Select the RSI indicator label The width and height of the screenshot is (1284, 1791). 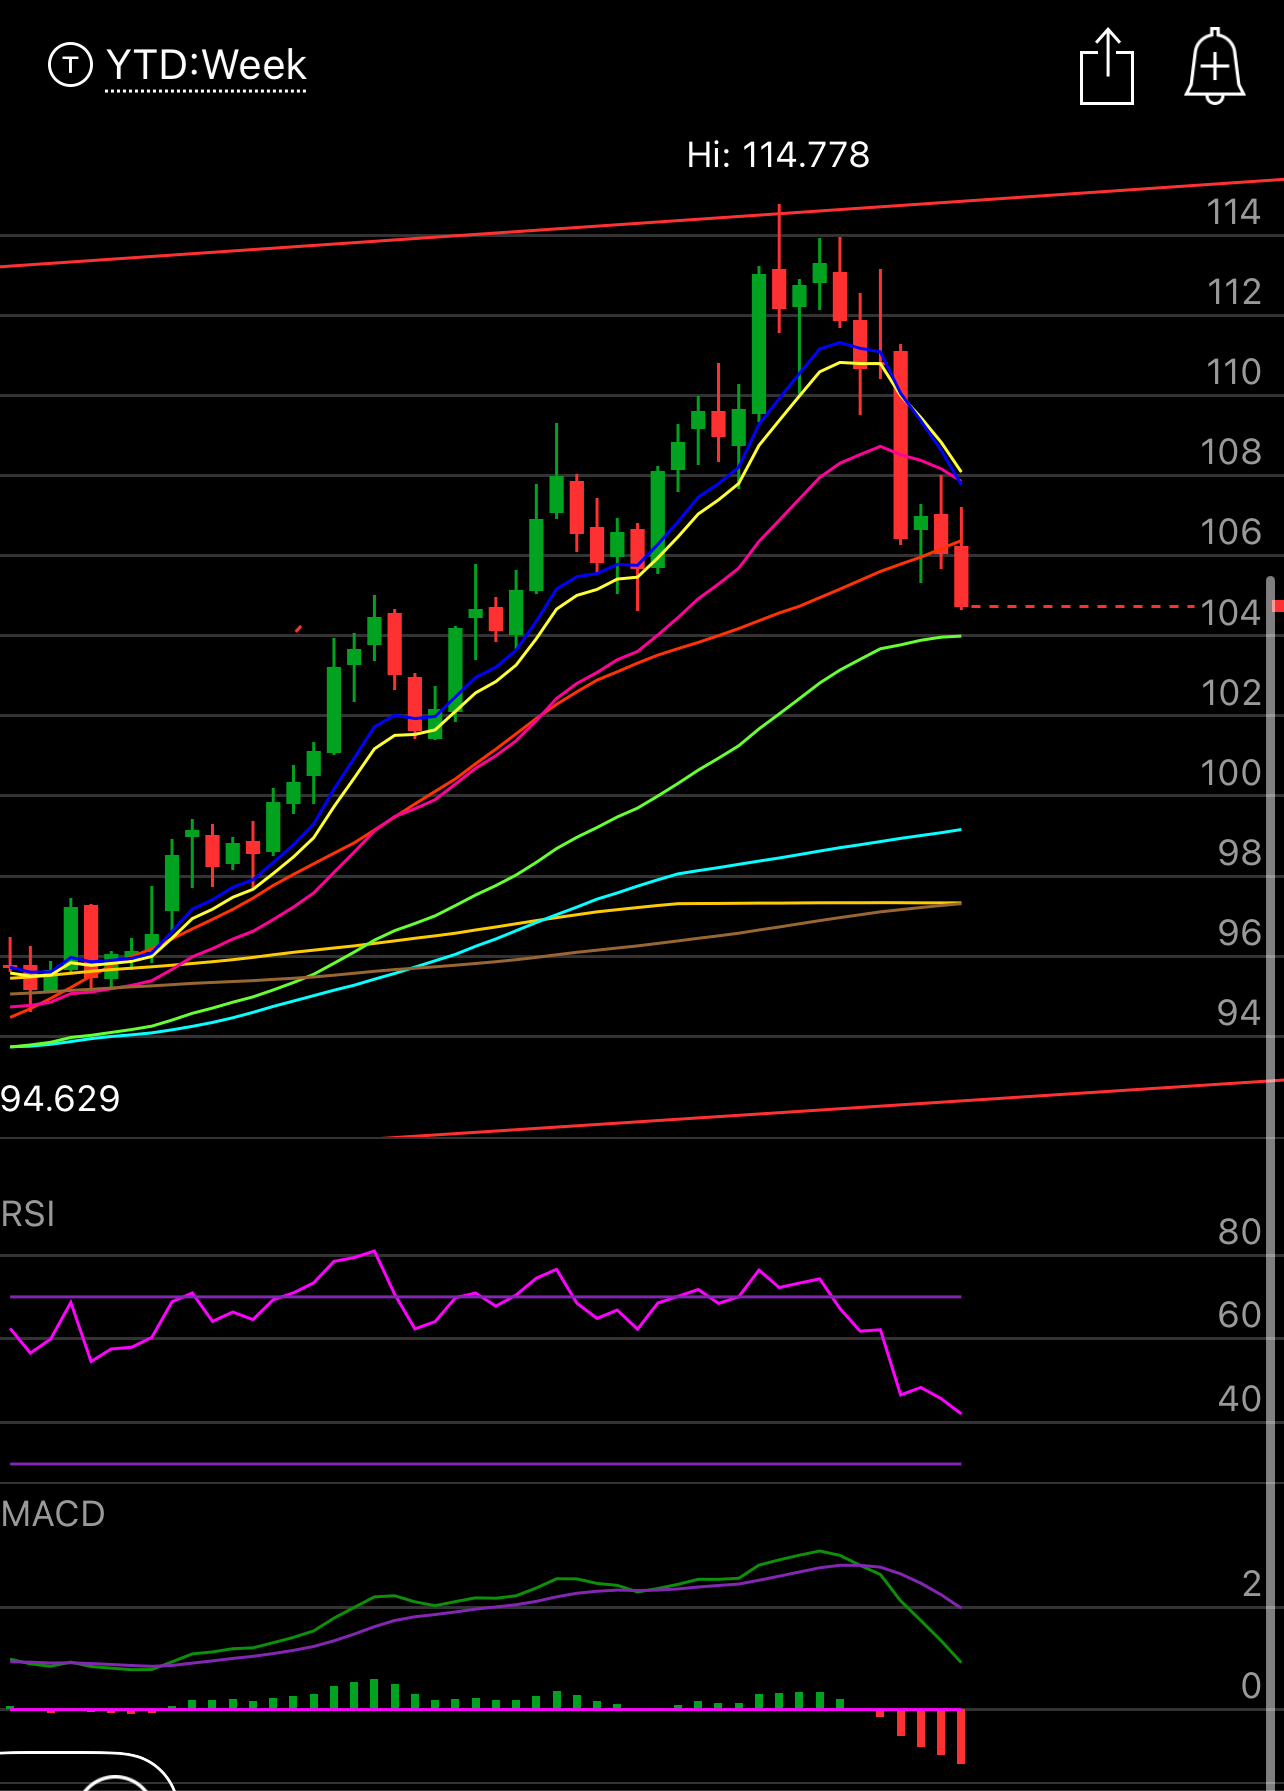(28, 1214)
